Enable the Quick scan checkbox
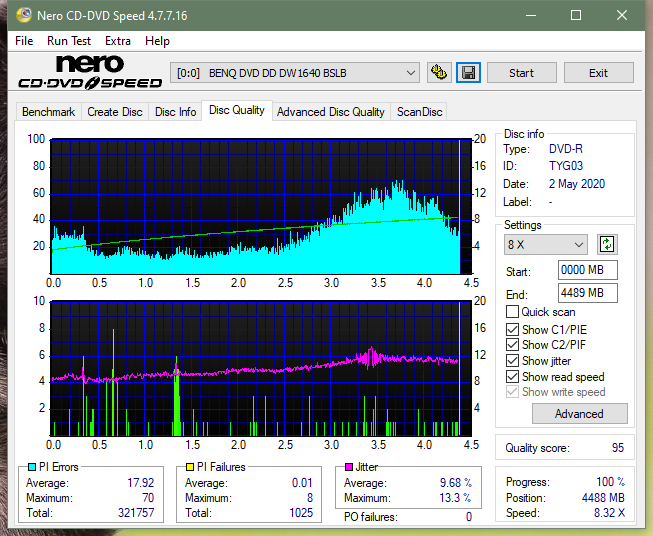The image size is (653, 536). click(x=512, y=312)
